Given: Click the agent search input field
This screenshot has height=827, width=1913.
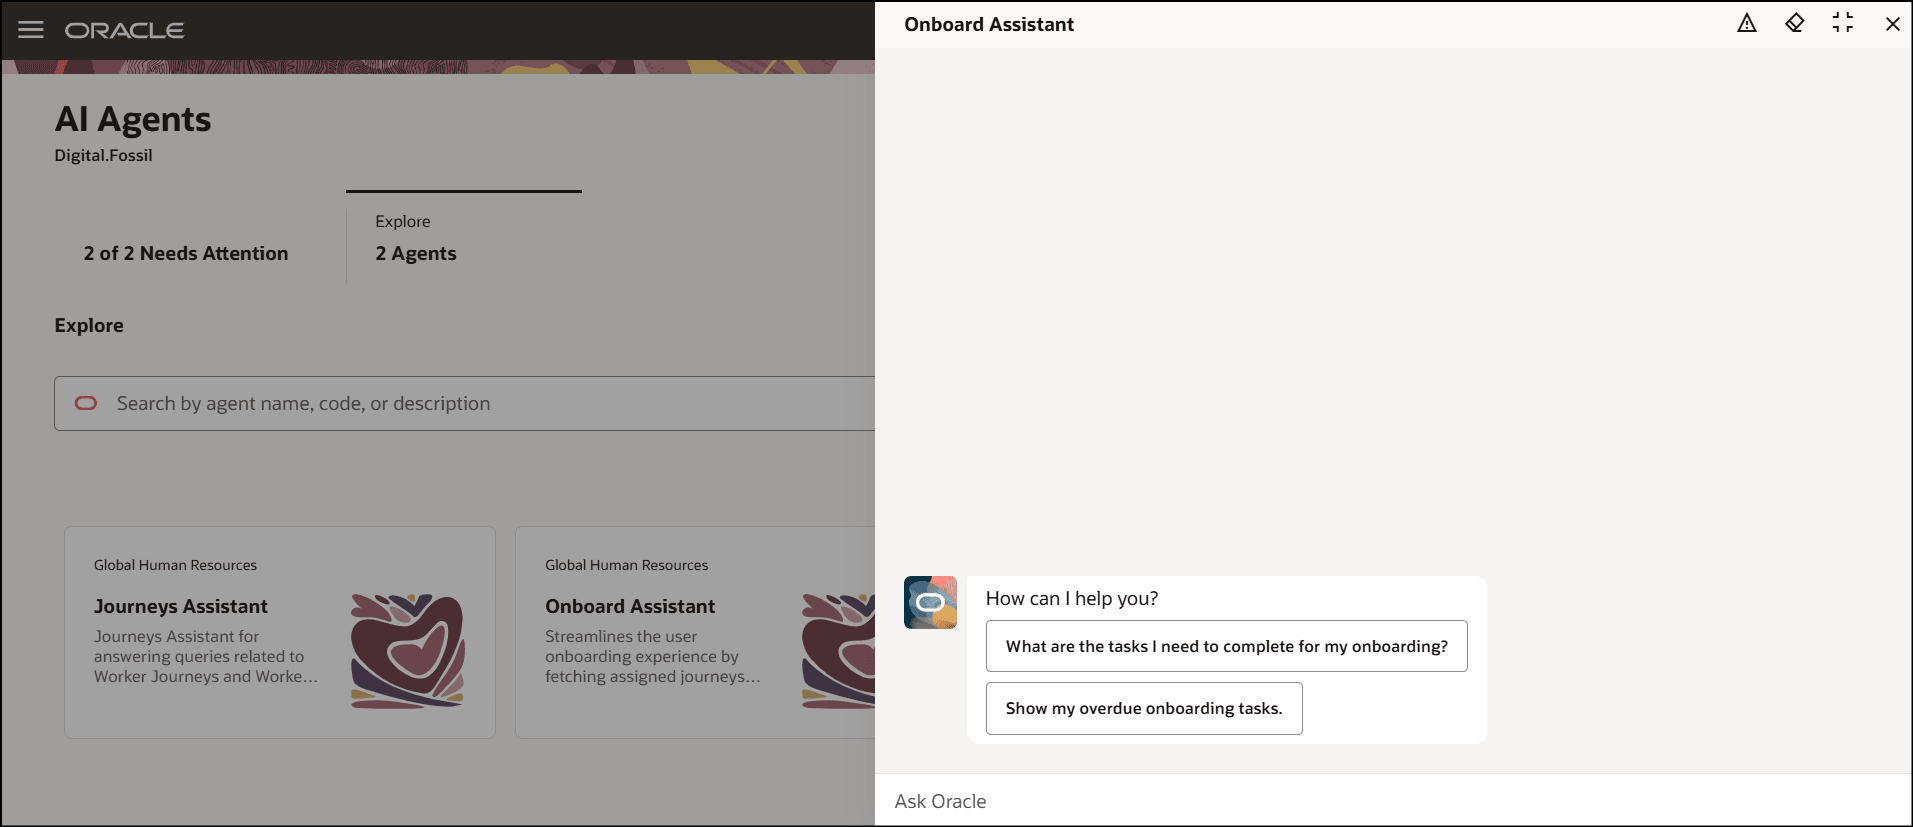Looking at the screenshot, I should click(x=465, y=403).
